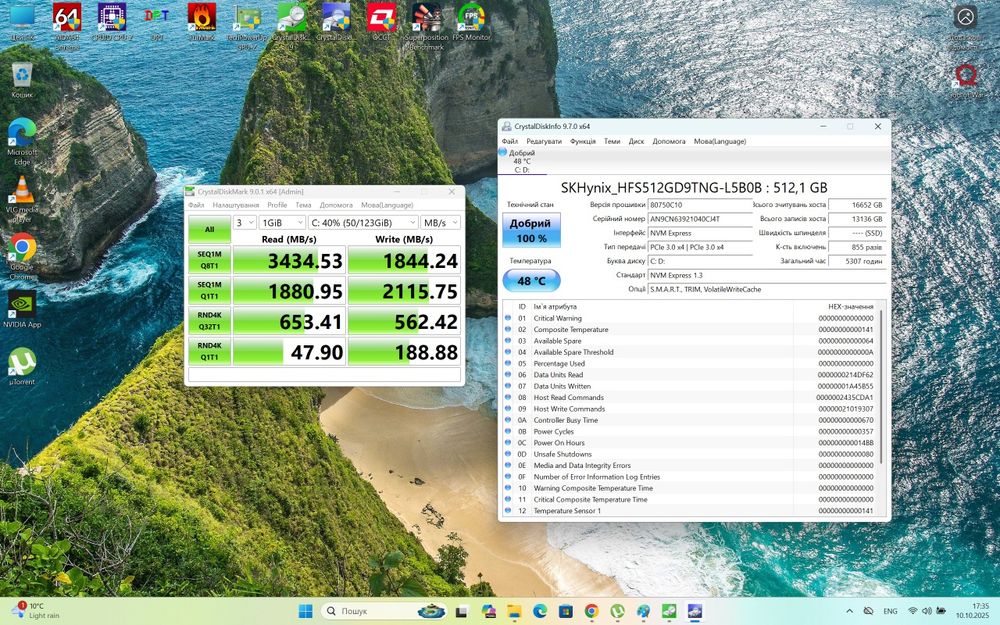Click the taskbar search box Пошук
1000x625 pixels.
(x=385, y=611)
